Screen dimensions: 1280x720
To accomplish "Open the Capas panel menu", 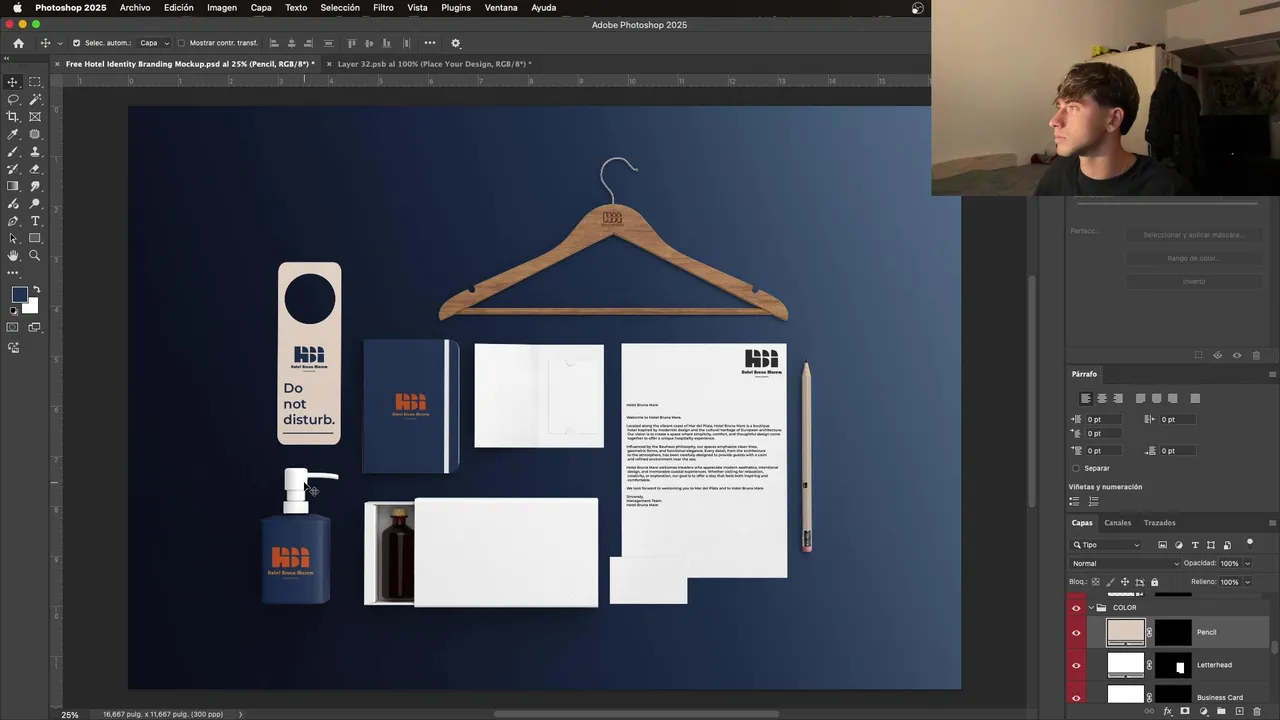I will (1272, 523).
